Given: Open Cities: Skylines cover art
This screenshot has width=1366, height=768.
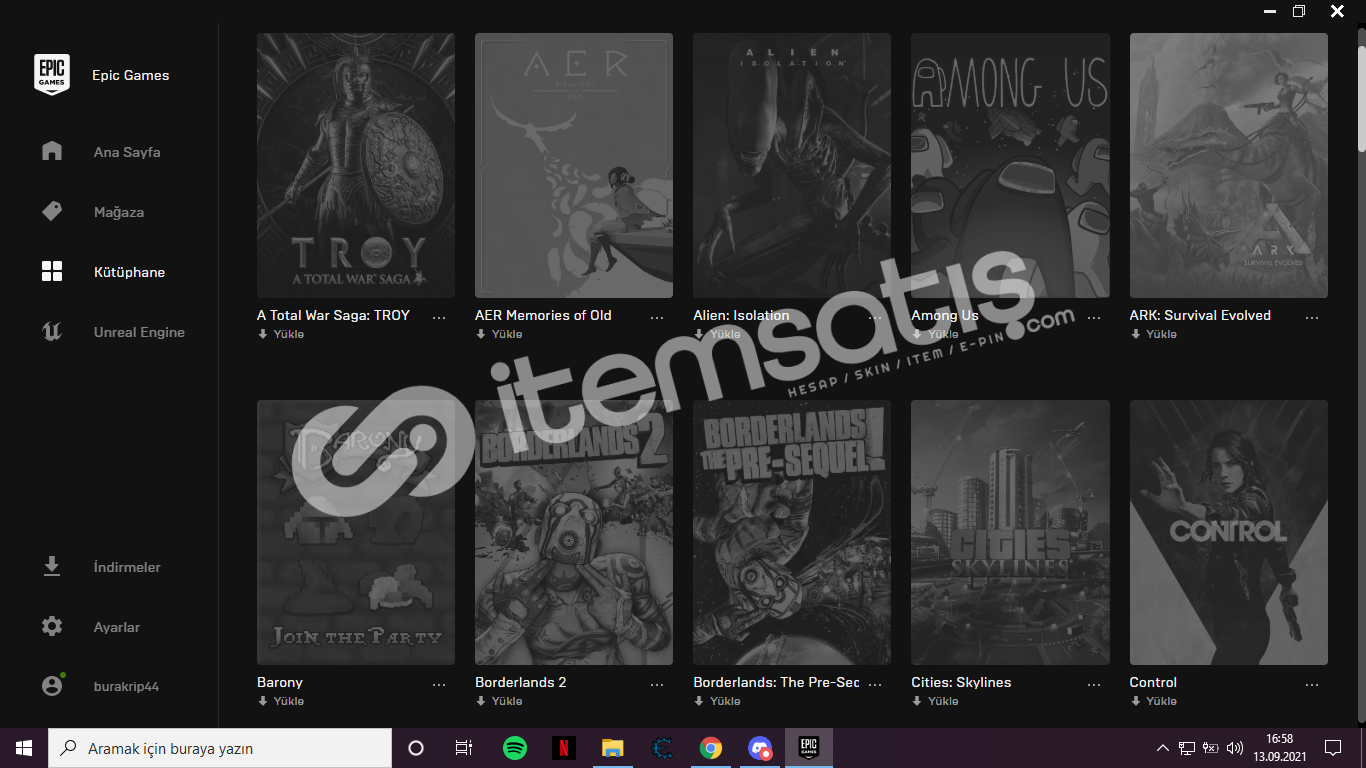Looking at the screenshot, I should (1010, 532).
